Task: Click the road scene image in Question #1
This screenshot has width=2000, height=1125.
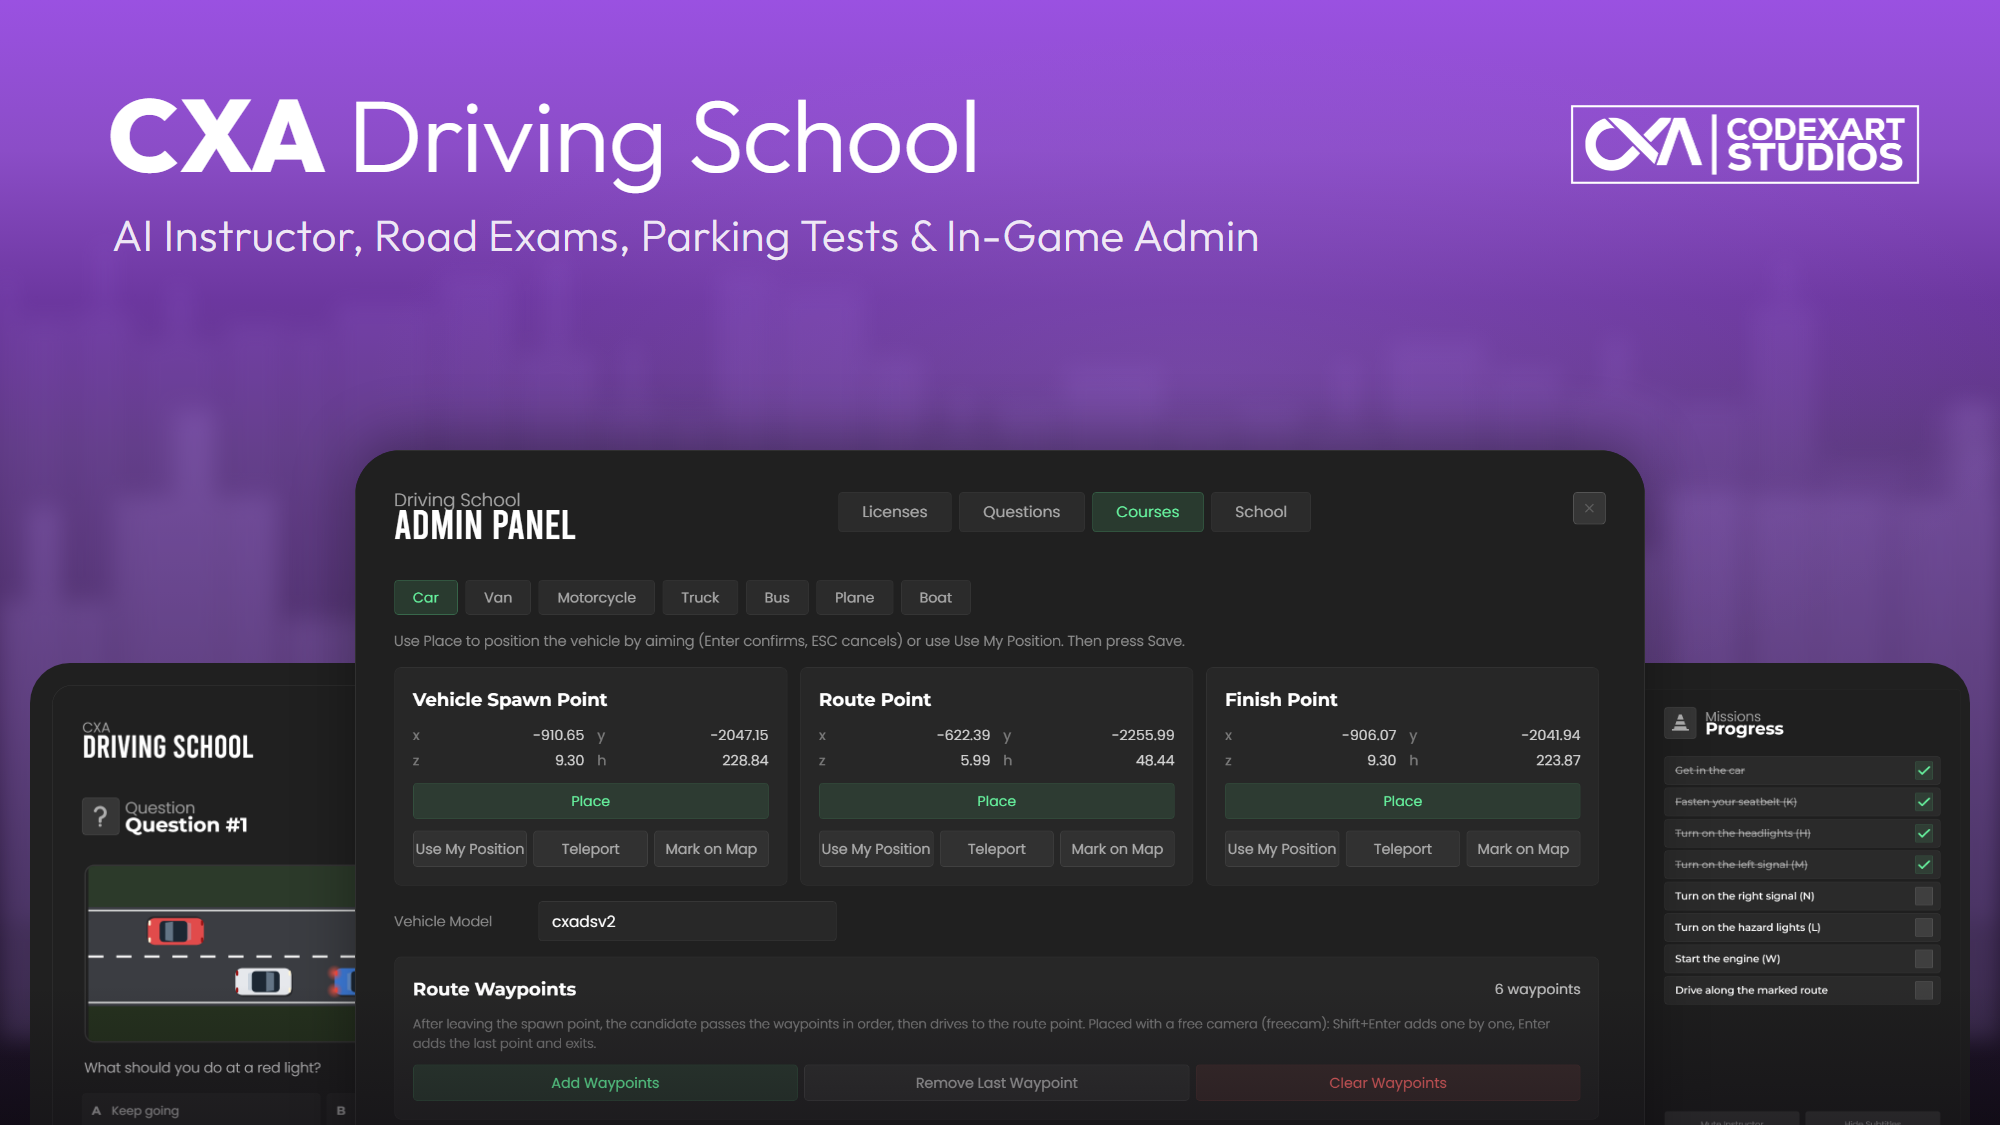Action: [221, 954]
